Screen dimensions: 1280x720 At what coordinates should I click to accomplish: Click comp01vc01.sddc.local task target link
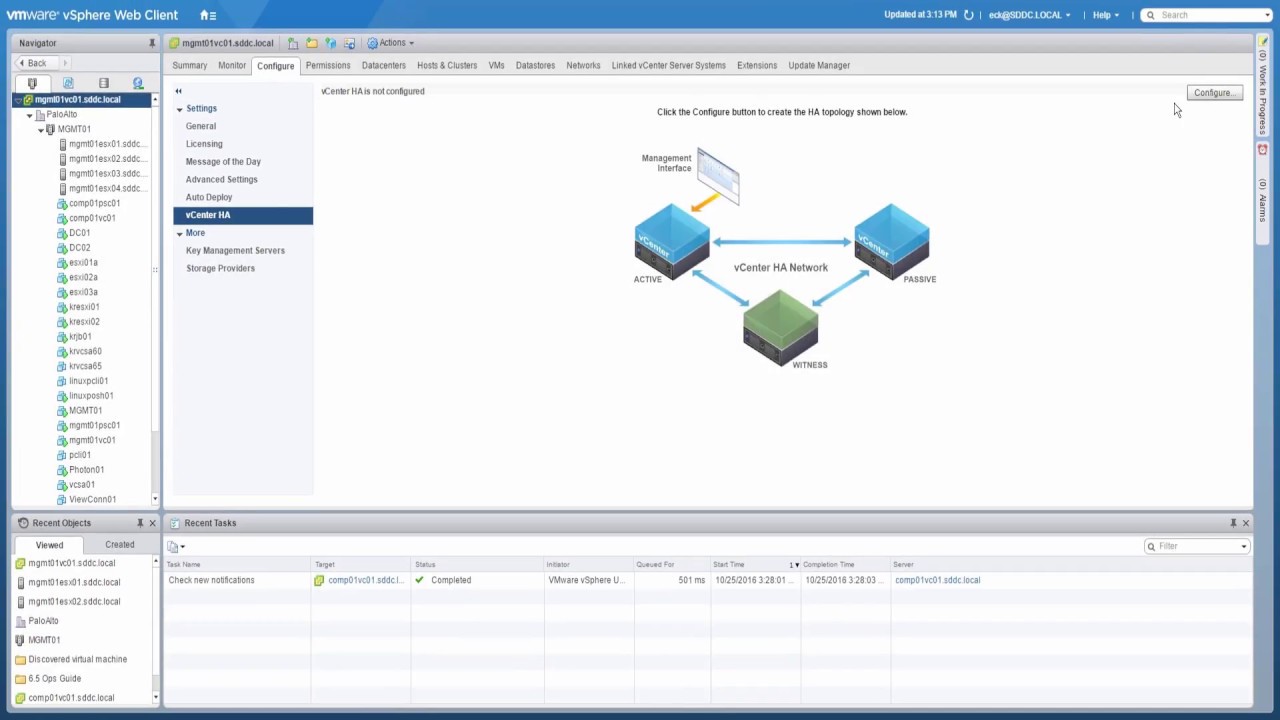click(365, 580)
